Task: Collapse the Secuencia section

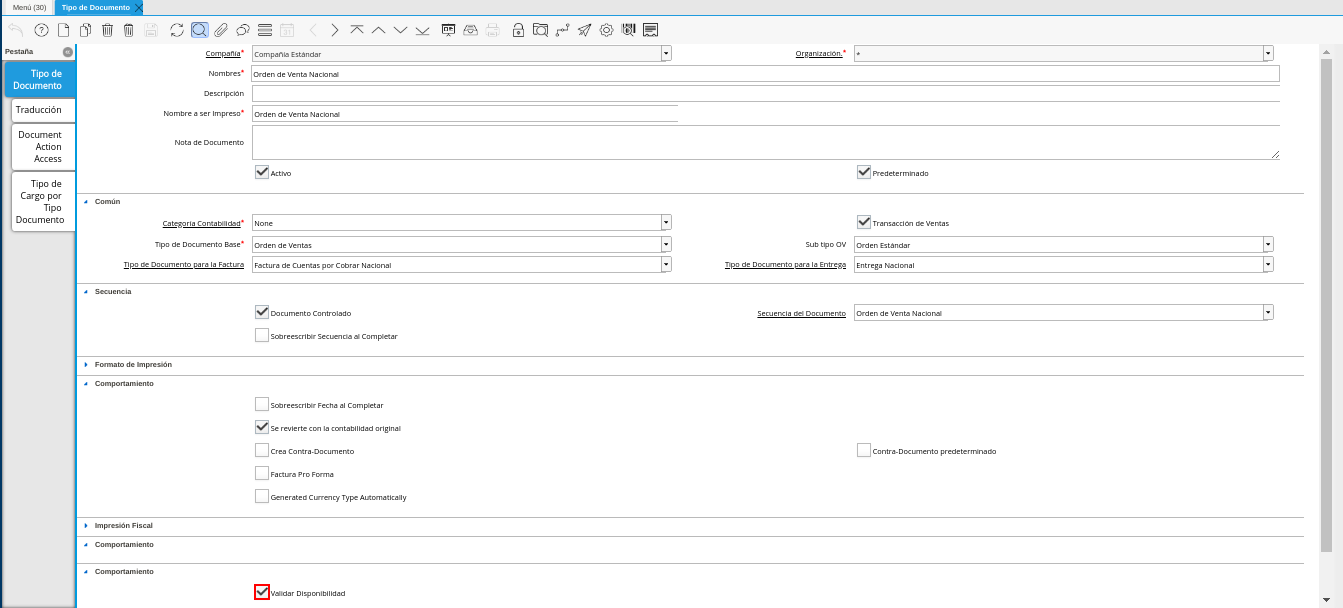Action: tap(86, 291)
